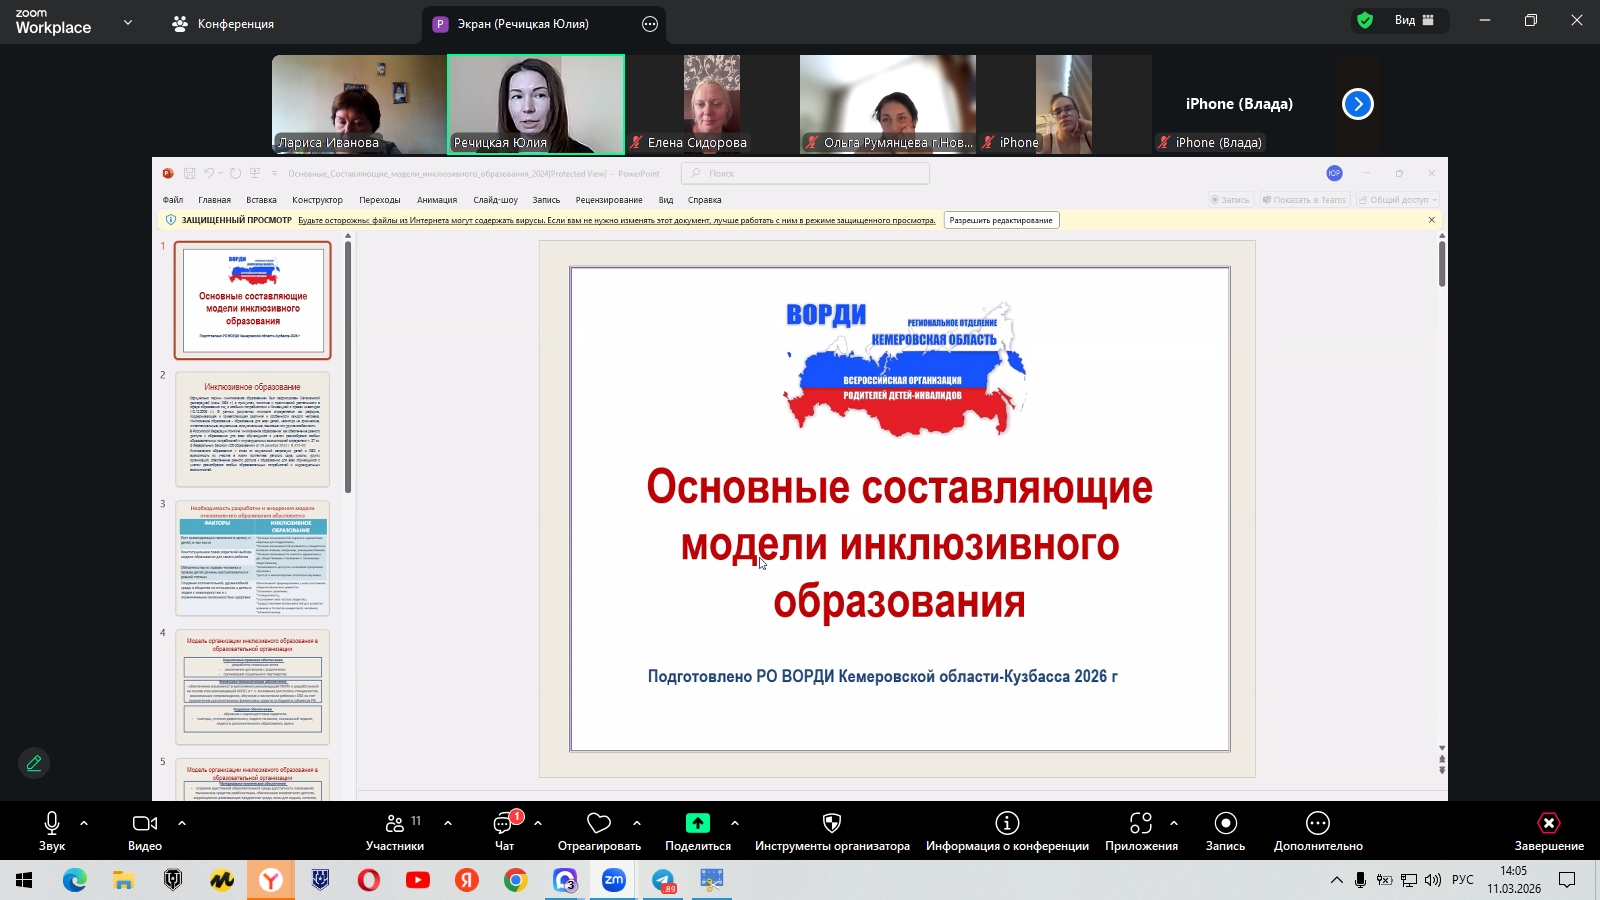The height and width of the screenshot is (900, 1600).
Task: Click the green Share screen icon
Action: pyautogui.click(x=697, y=823)
